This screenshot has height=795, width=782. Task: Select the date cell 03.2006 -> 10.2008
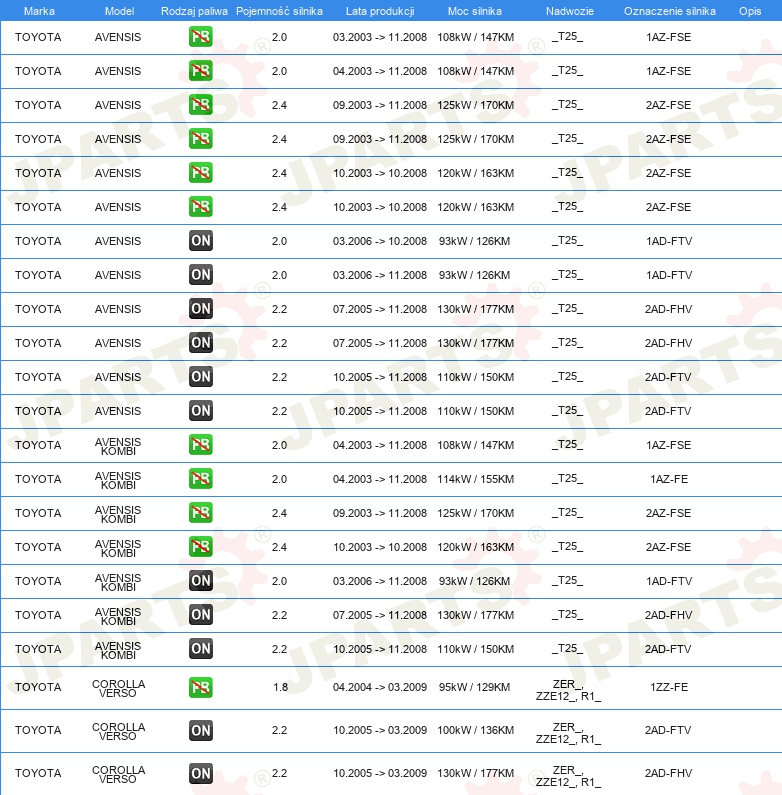(x=380, y=241)
